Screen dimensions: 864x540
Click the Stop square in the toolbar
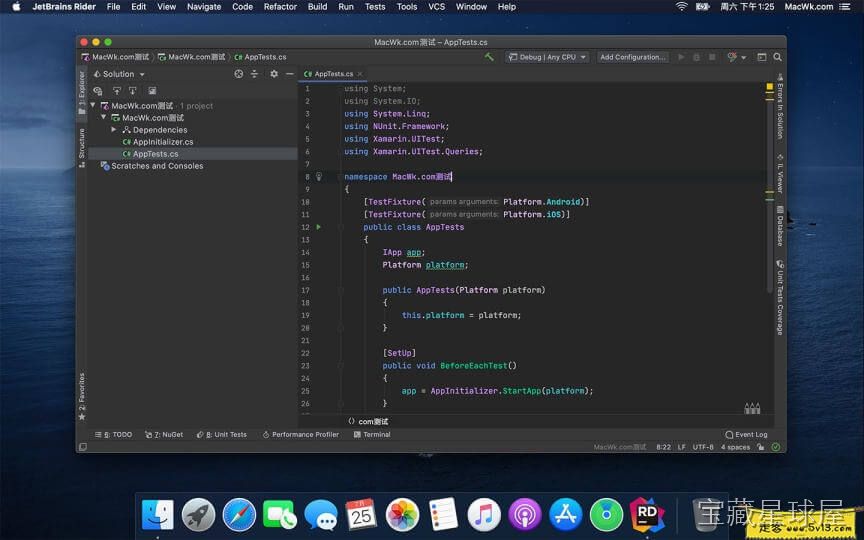(712, 57)
